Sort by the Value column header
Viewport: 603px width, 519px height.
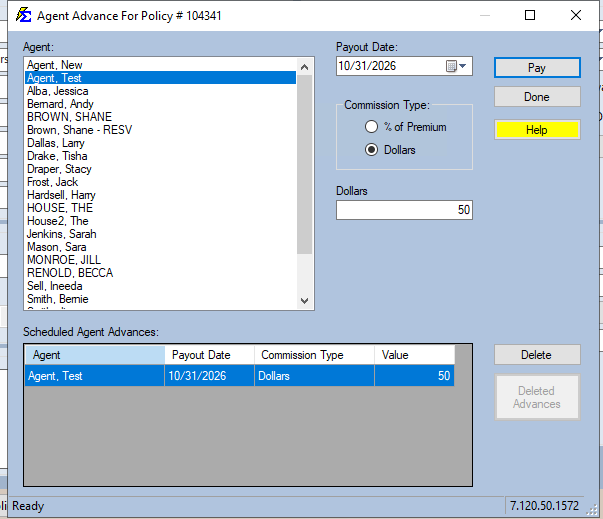pyautogui.click(x=415, y=355)
